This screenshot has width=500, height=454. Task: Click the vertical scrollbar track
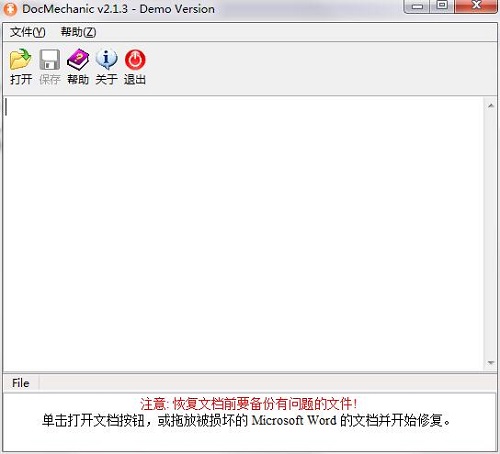pyautogui.click(x=491, y=234)
